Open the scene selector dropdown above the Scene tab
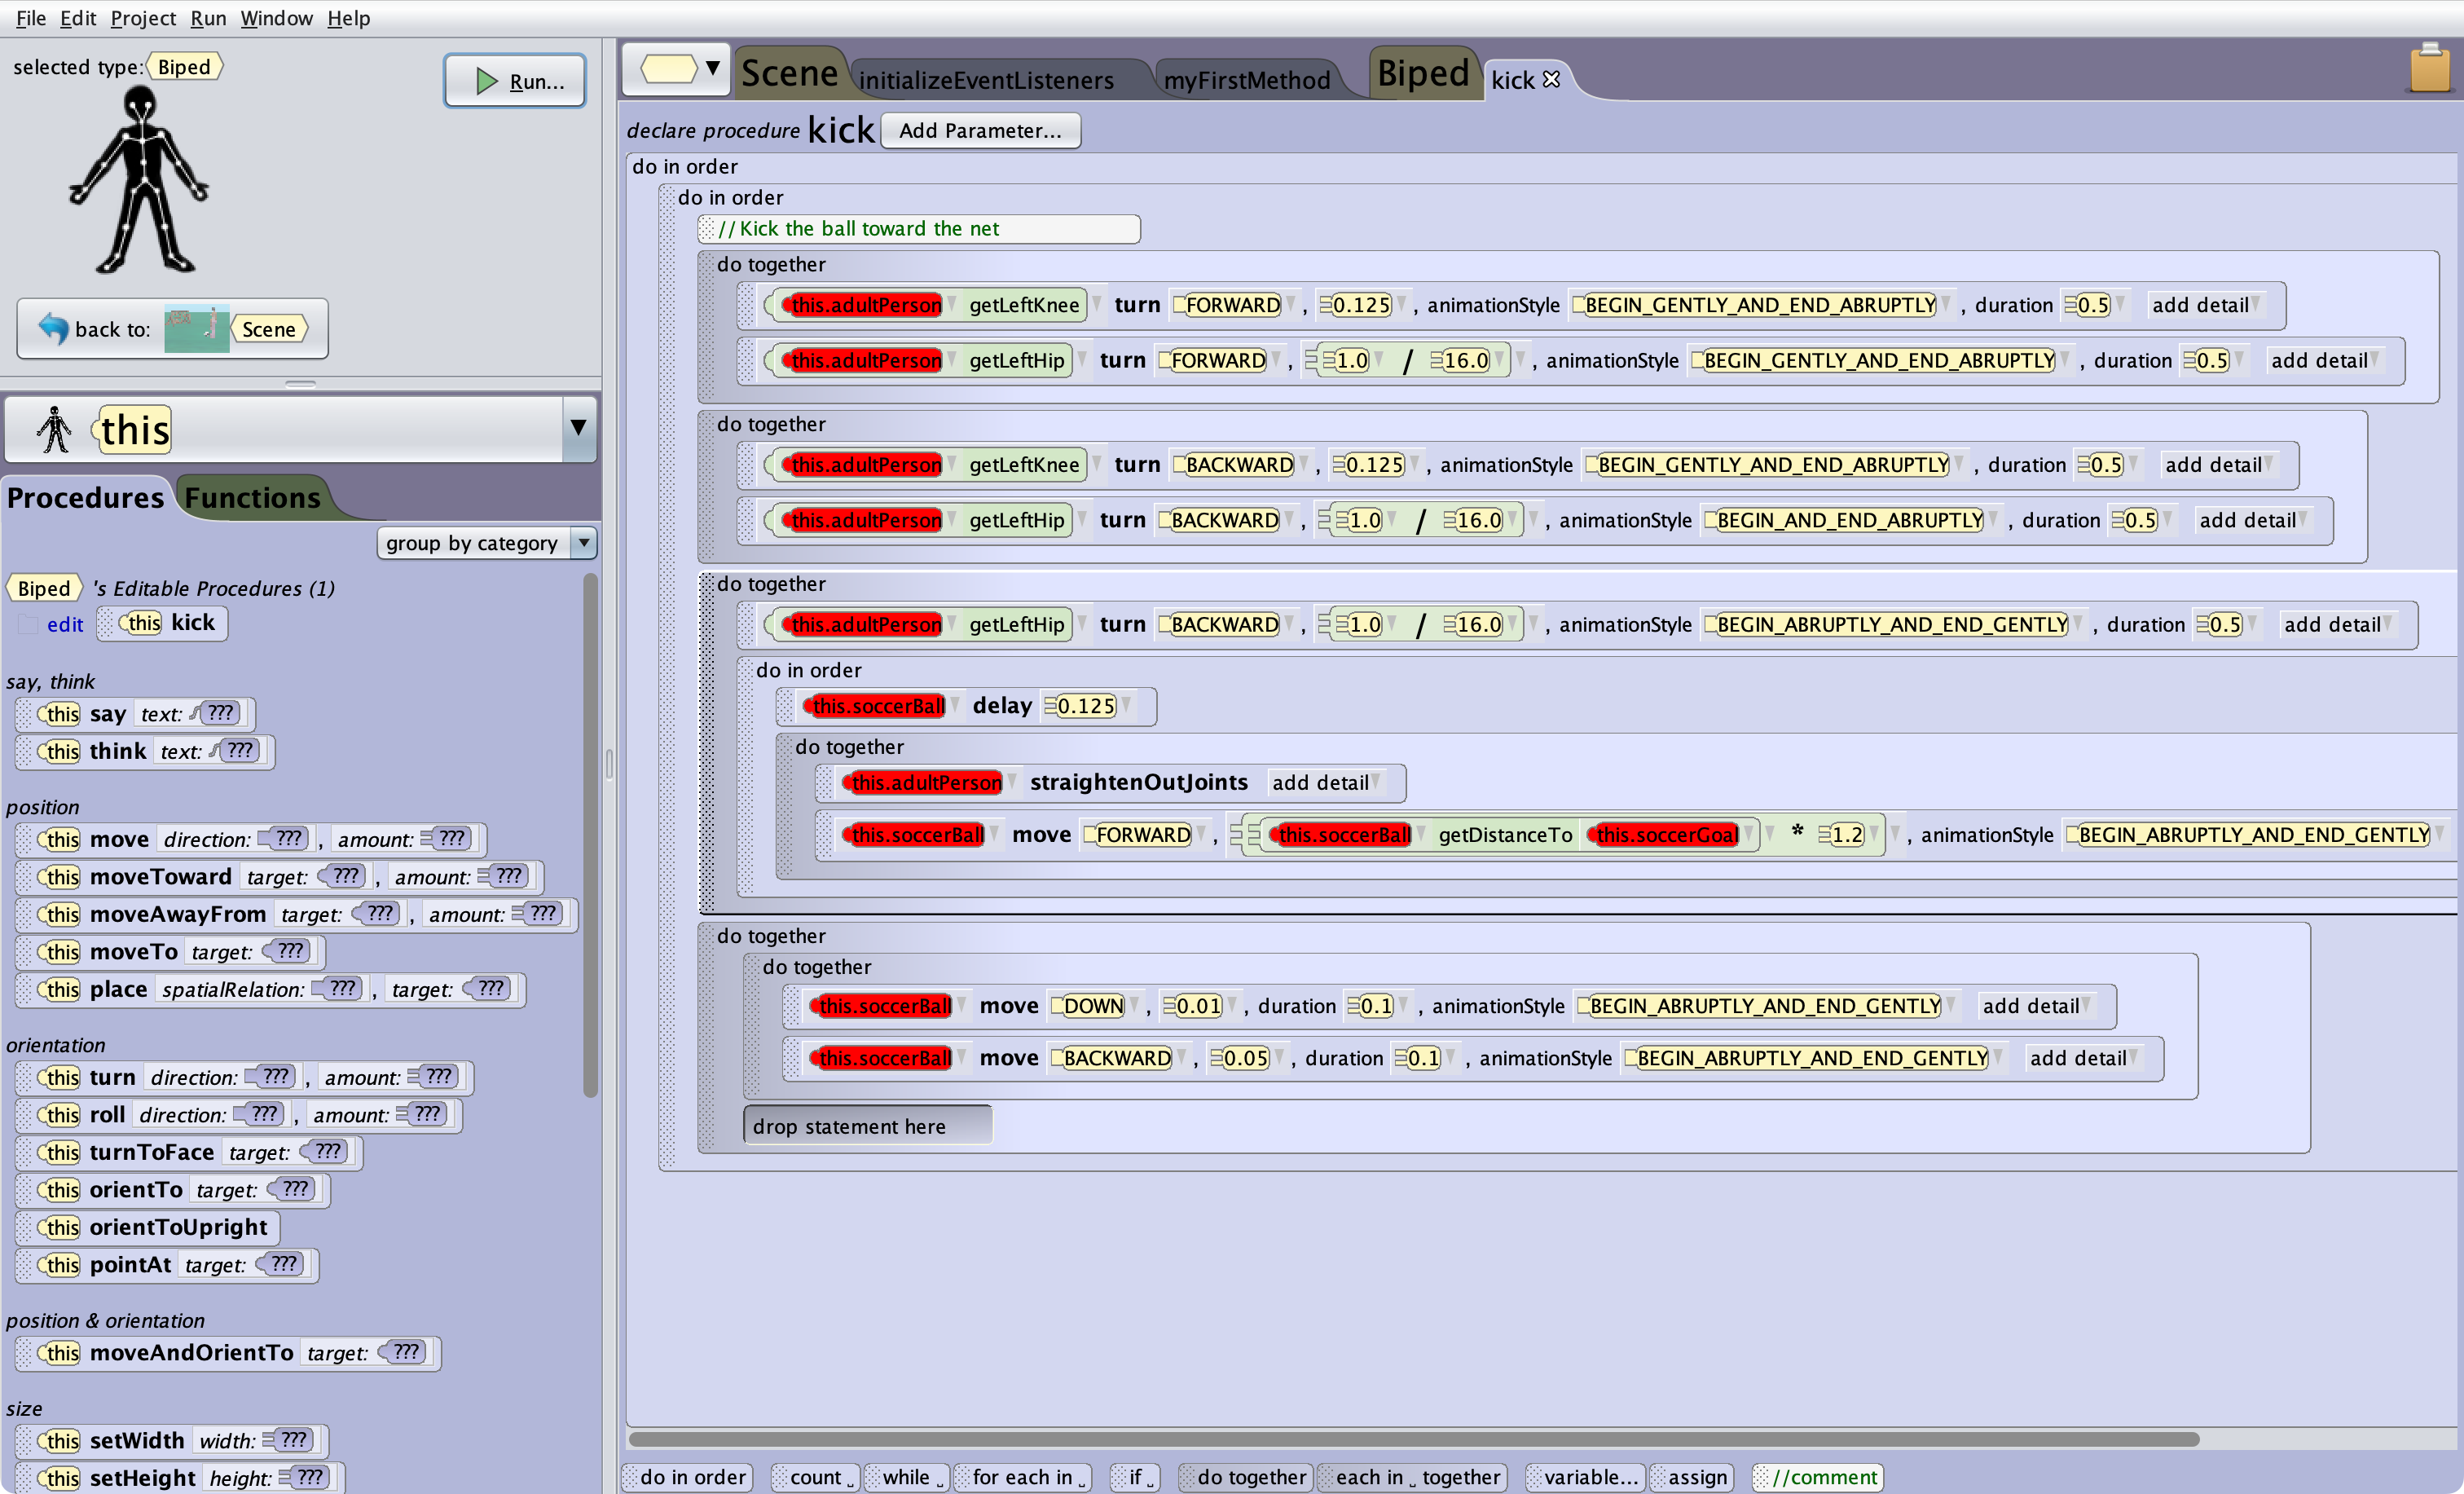2464x1494 pixels. click(713, 68)
